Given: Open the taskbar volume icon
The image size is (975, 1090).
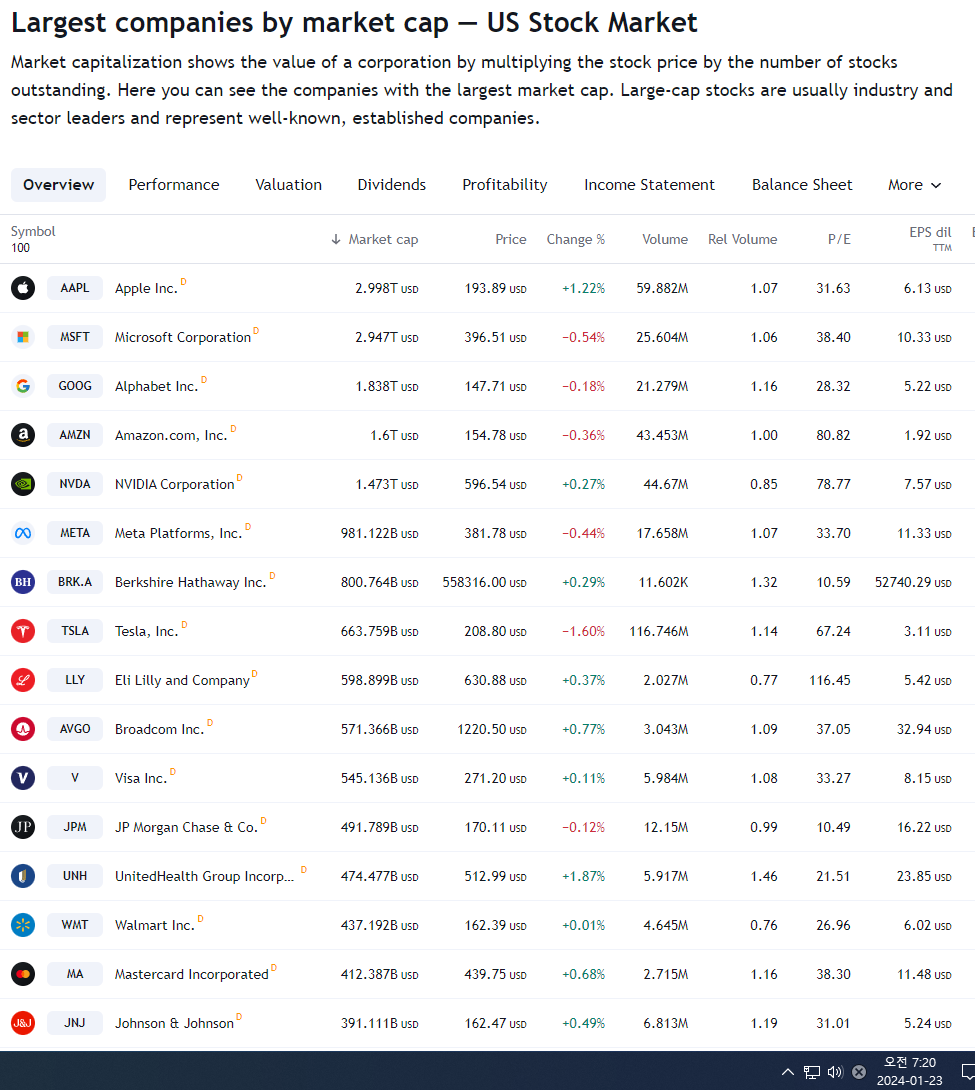Looking at the screenshot, I should click(x=835, y=1072).
